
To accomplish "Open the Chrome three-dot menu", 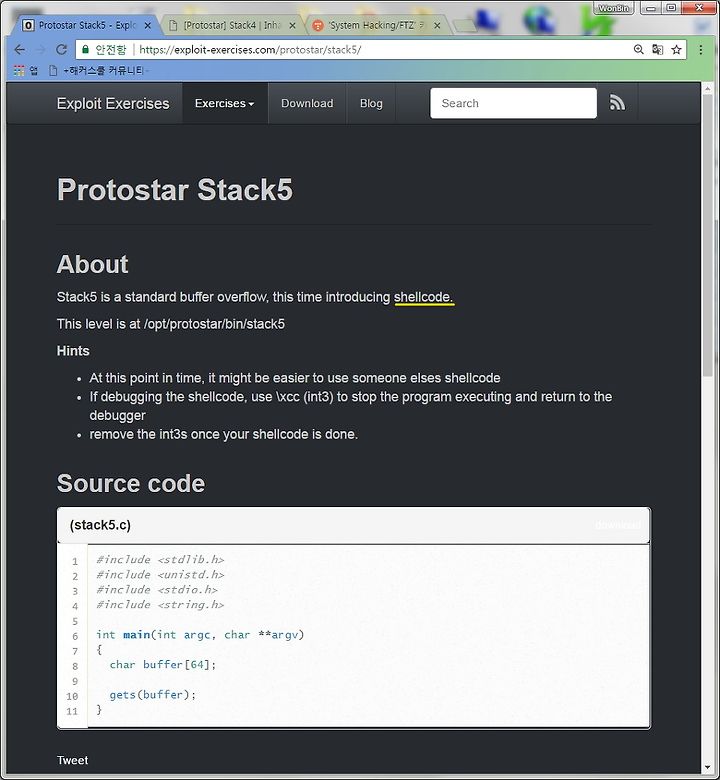I will pyautogui.click(x=701, y=50).
